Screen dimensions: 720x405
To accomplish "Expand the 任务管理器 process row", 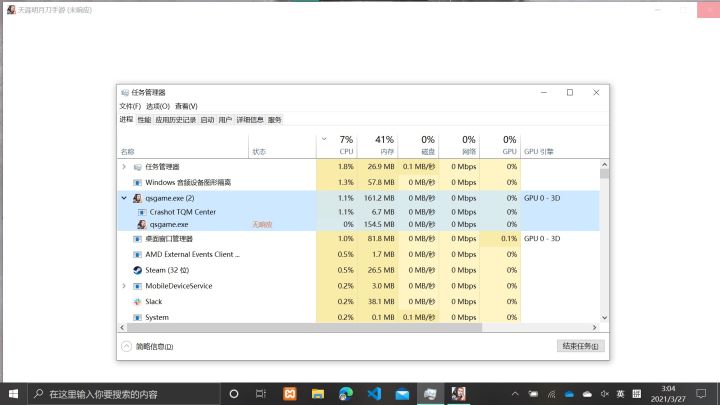I will 124,167.
